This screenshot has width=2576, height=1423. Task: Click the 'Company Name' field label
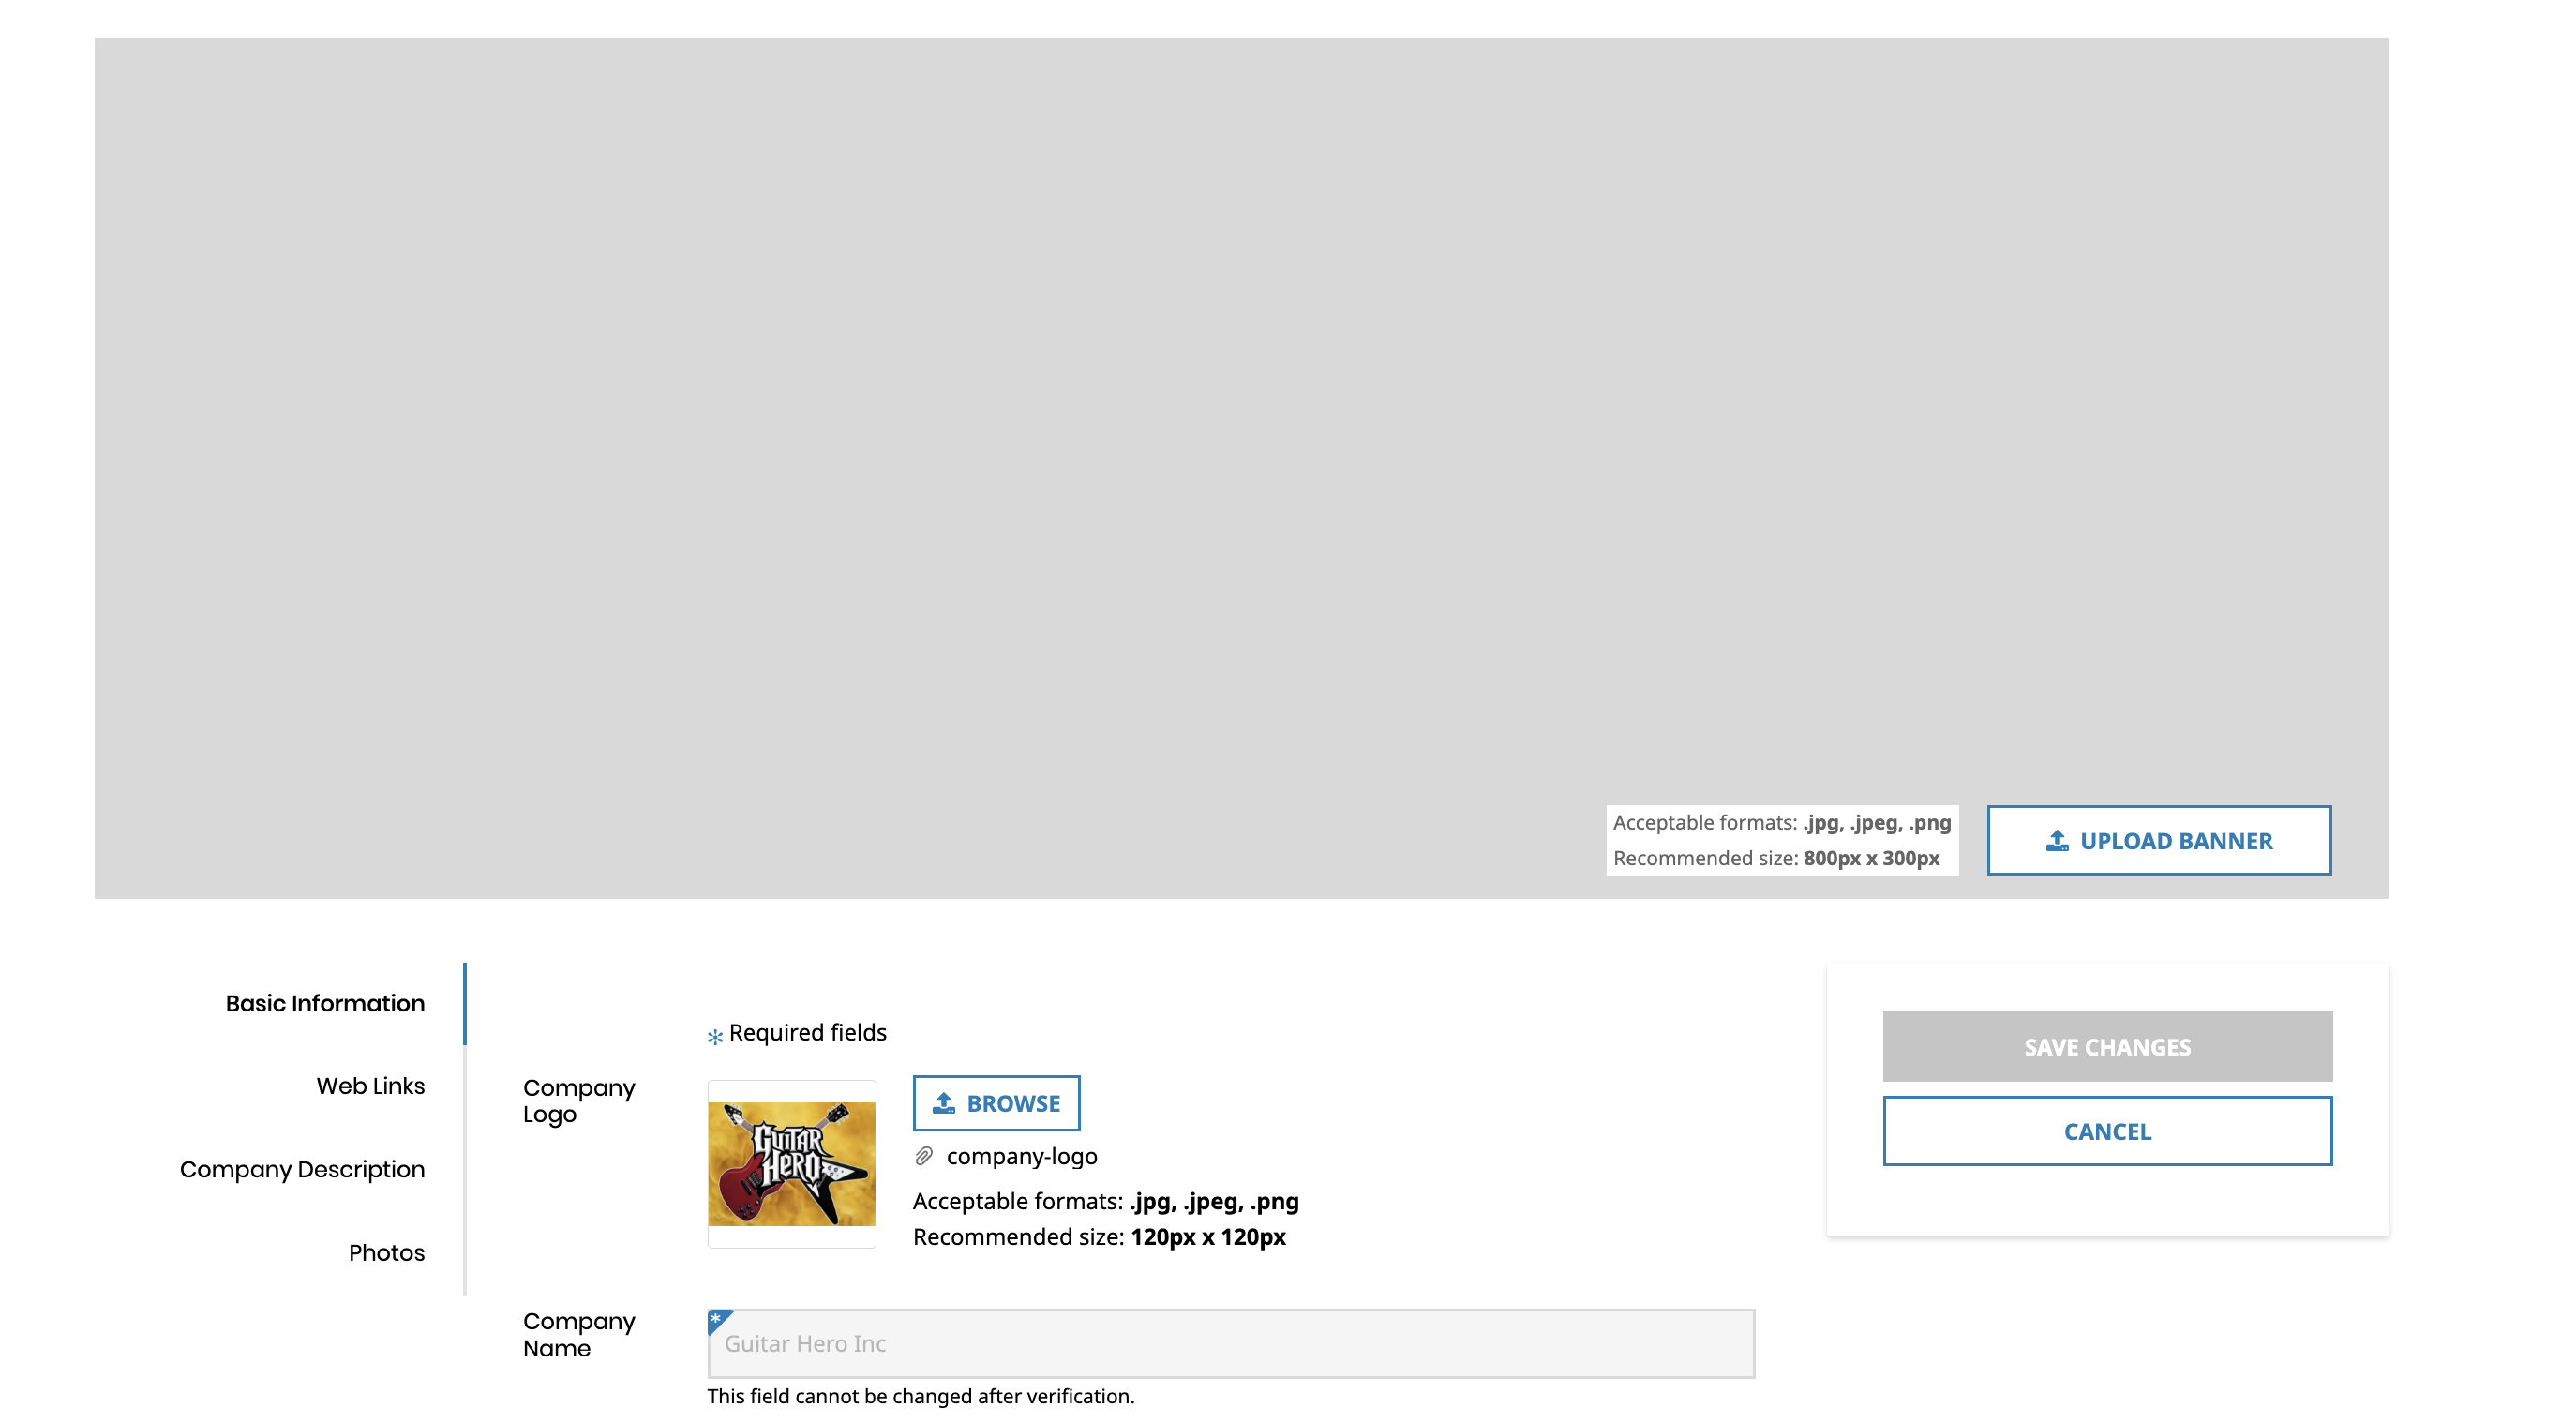(579, 1334)
